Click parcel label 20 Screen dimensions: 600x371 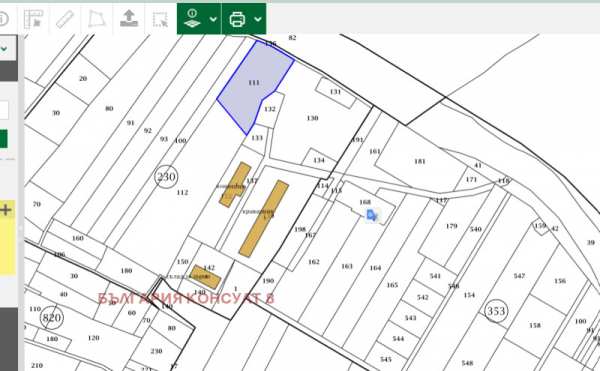point(83,78)
